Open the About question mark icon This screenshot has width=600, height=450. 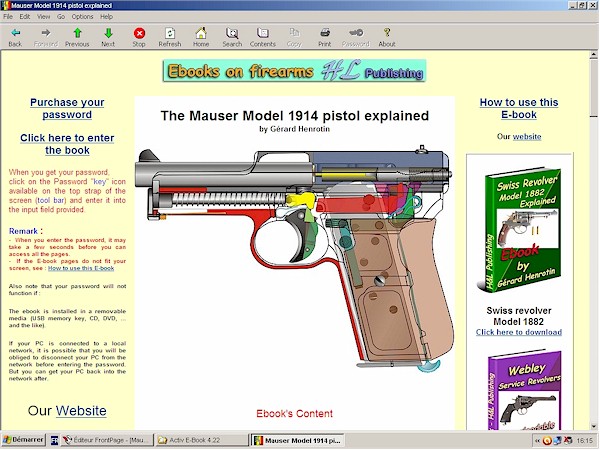(387, 37)
